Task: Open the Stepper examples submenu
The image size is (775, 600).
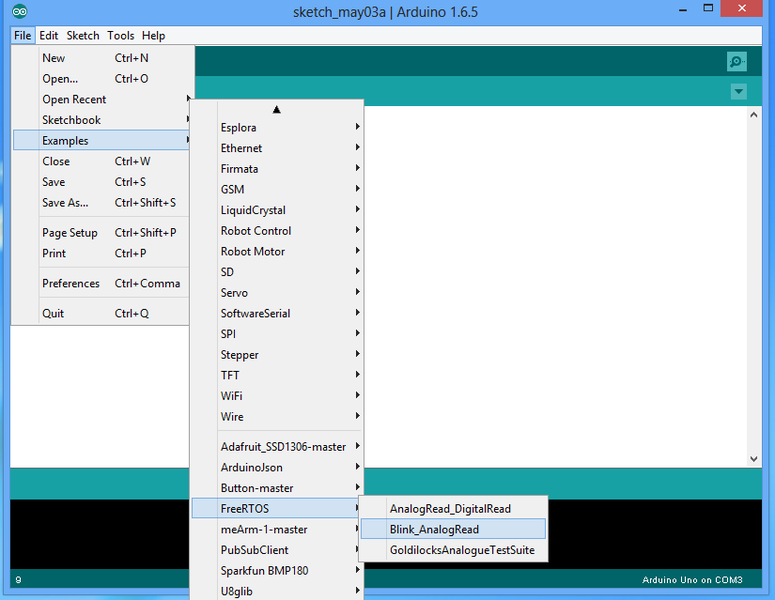Action: [277, 355]
